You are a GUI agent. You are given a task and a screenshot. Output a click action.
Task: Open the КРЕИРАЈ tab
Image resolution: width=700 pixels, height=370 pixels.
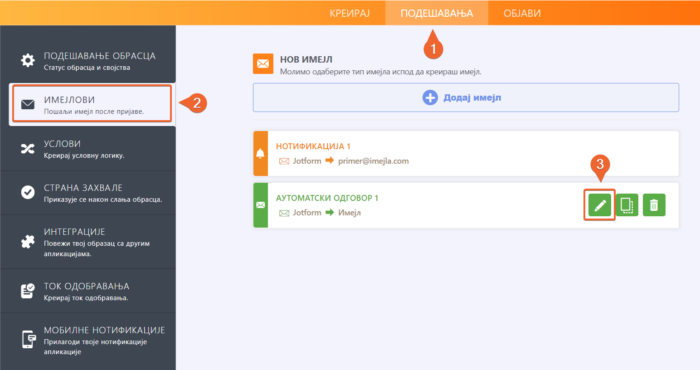coord(350,13)
